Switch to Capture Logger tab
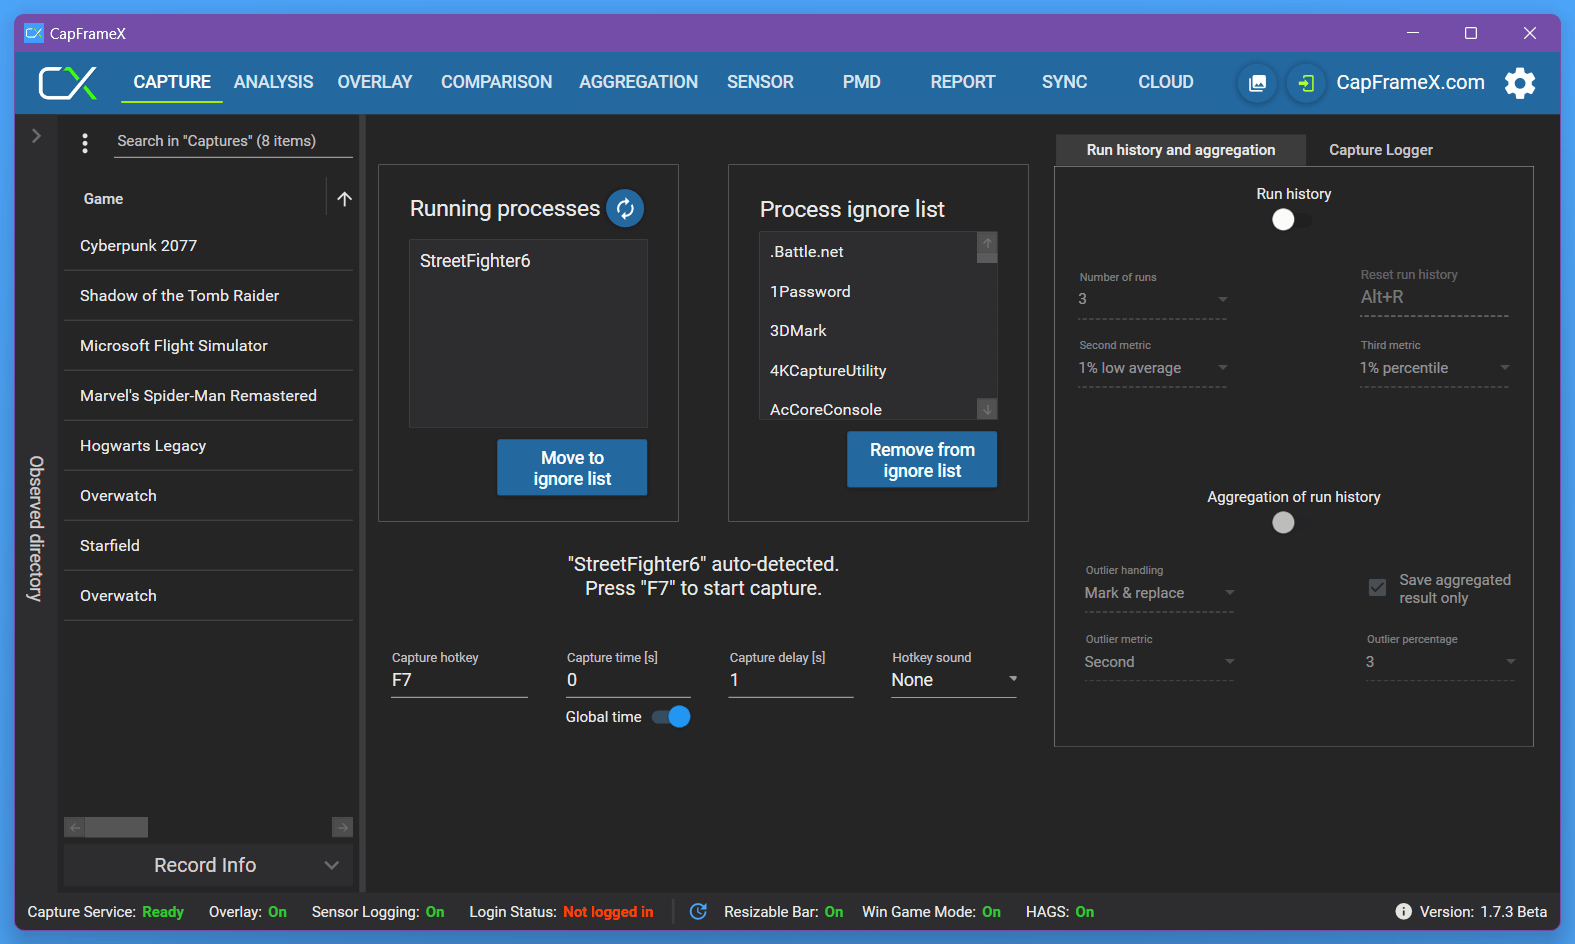 click(1380, 150)
